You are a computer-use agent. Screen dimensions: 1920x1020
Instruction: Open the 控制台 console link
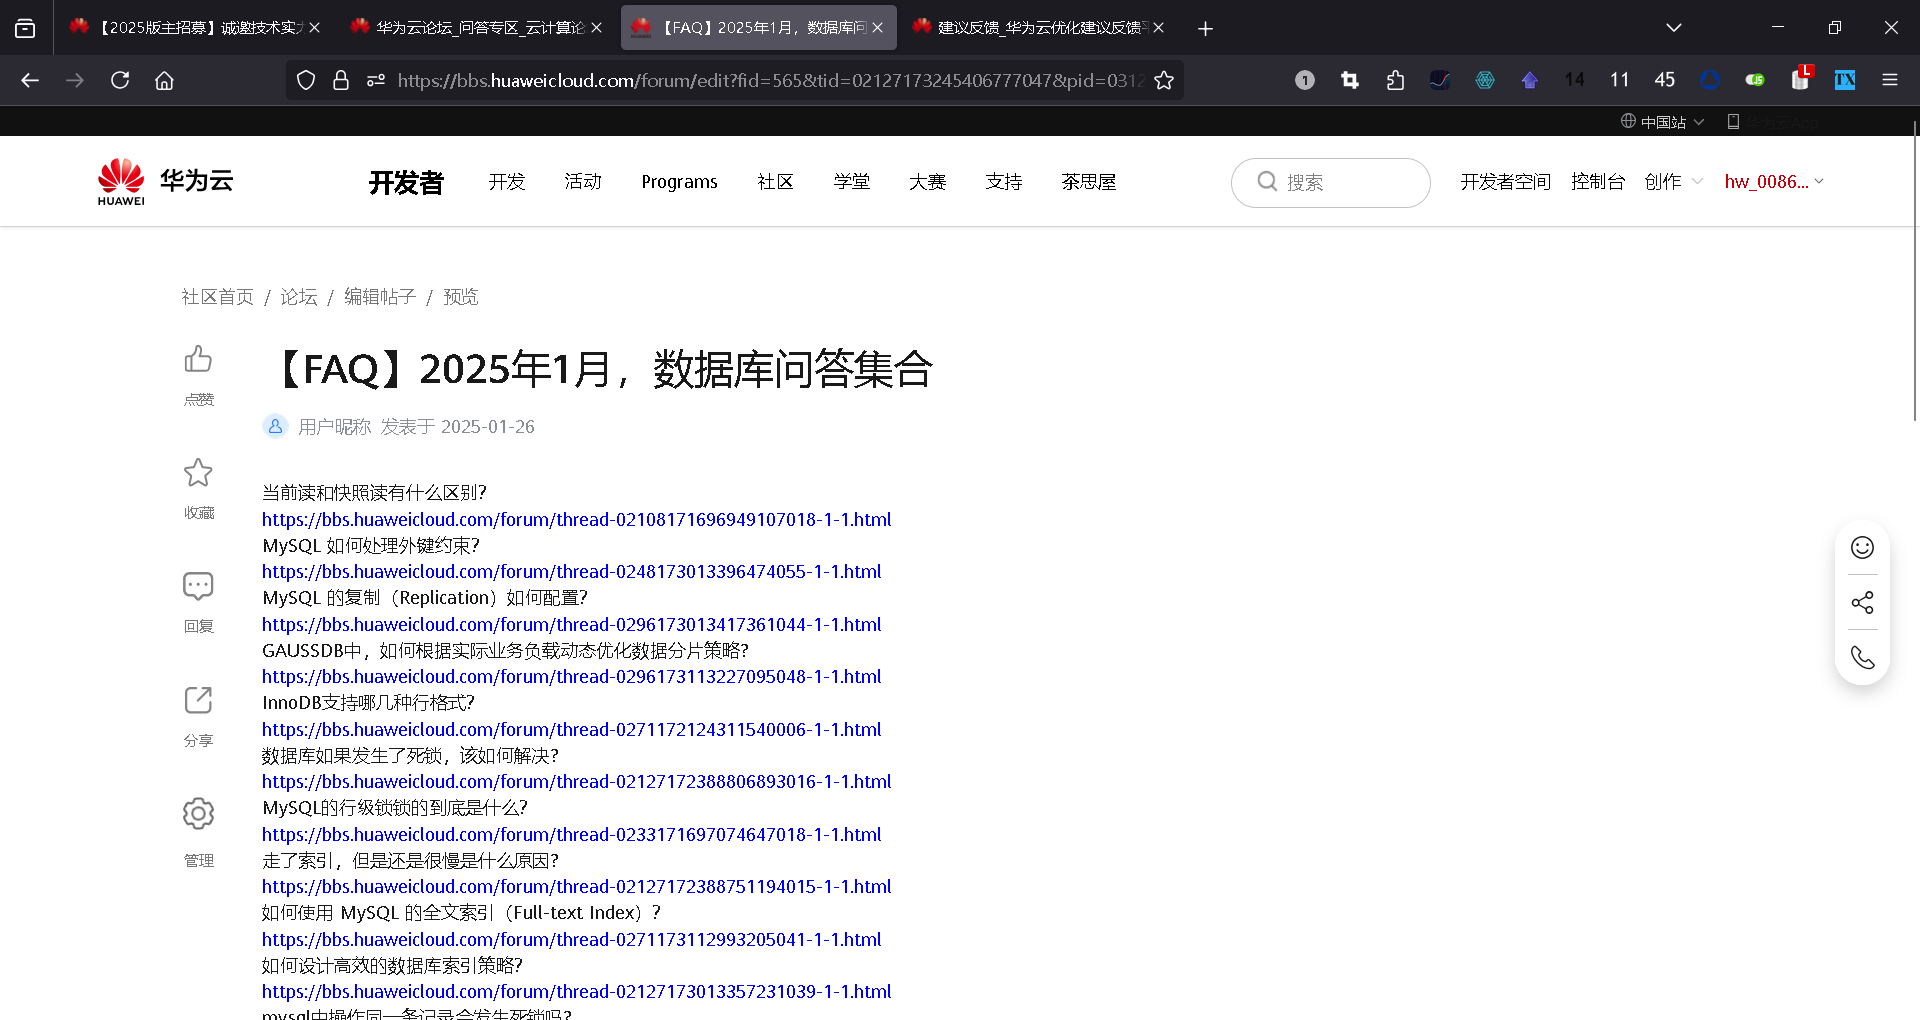click(1598, 182)
